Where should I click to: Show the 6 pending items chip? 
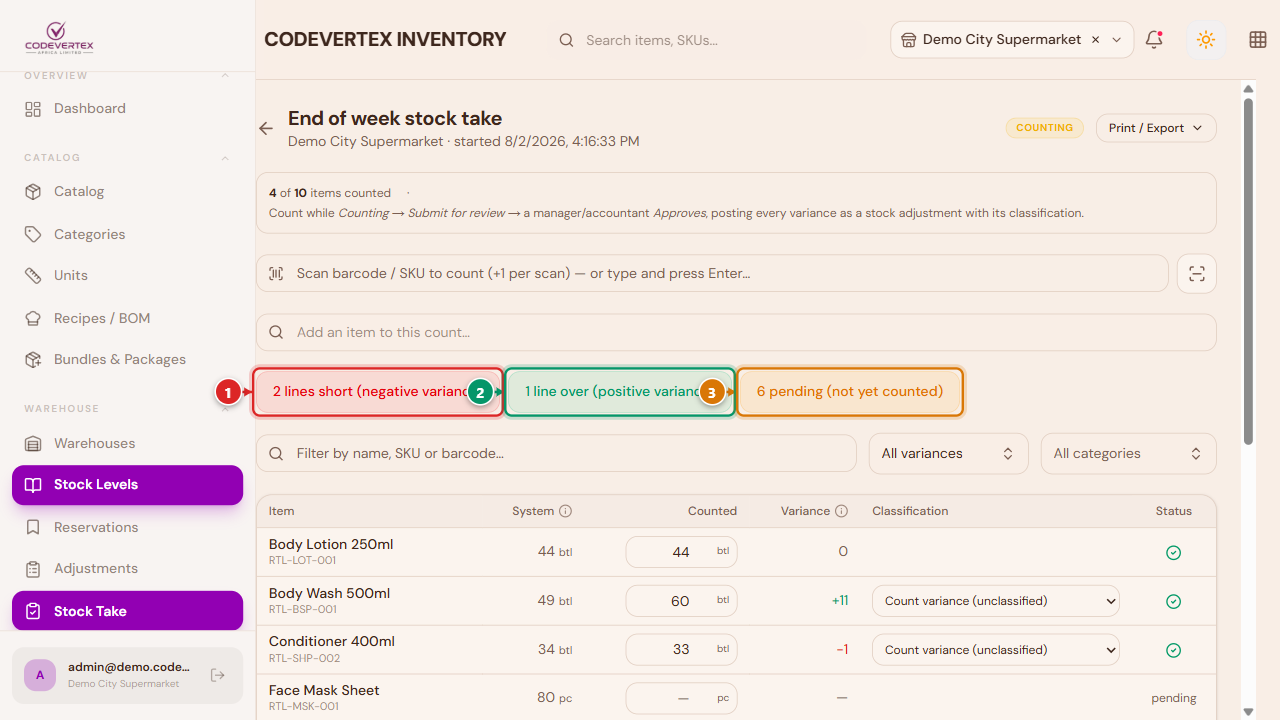point(850,392)
